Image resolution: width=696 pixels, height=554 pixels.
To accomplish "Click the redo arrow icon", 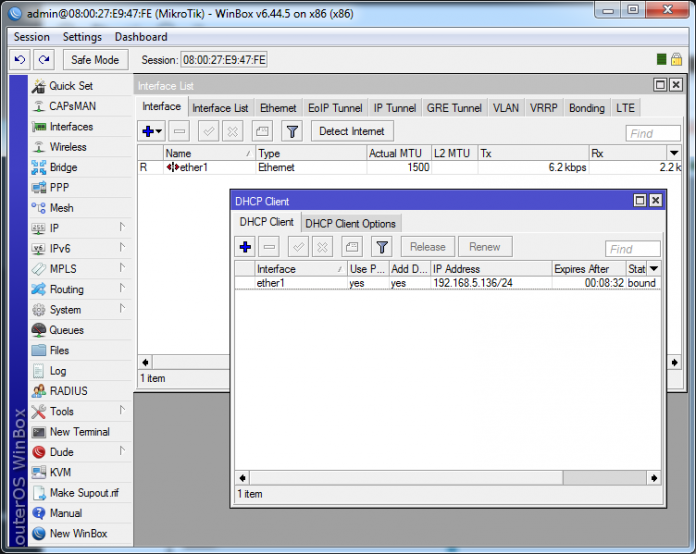I will pyautogui.click(x=44, y=59).
